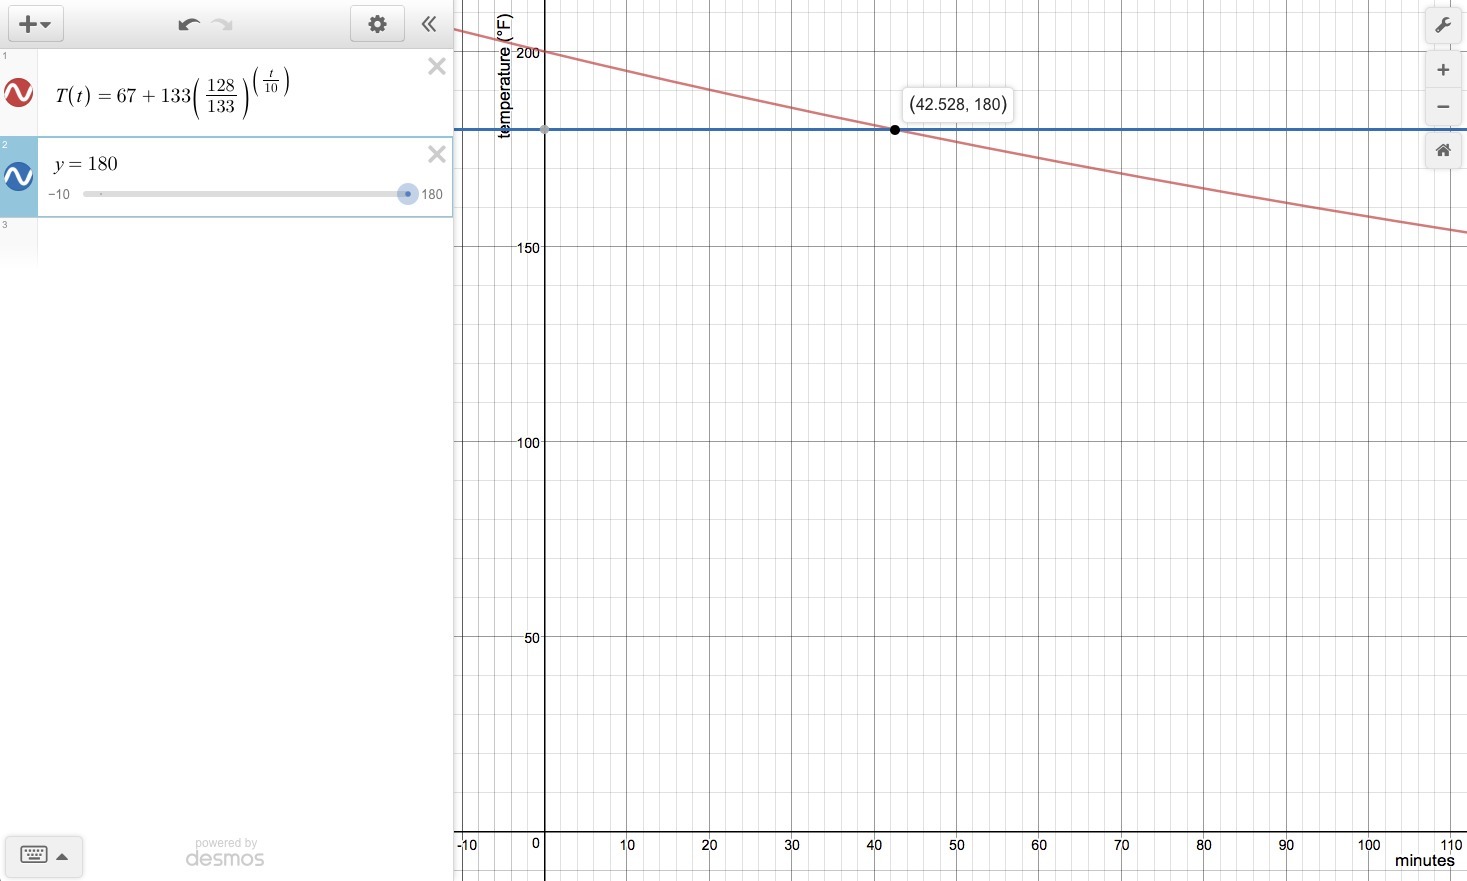Open the Add Item menu

pyautogui.click(x=35, y=24)
